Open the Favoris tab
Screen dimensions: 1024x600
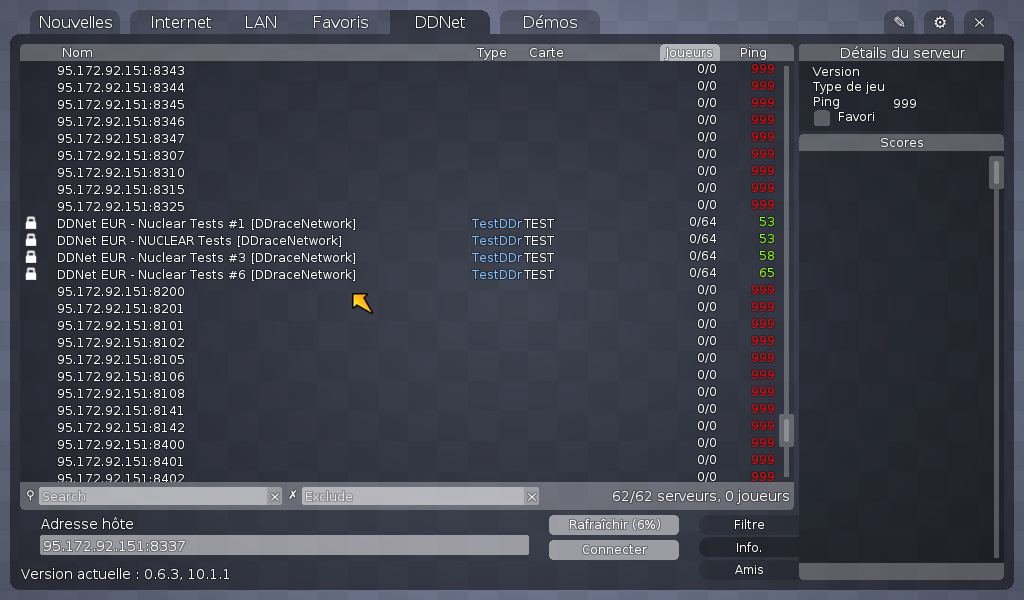[340, 22]
